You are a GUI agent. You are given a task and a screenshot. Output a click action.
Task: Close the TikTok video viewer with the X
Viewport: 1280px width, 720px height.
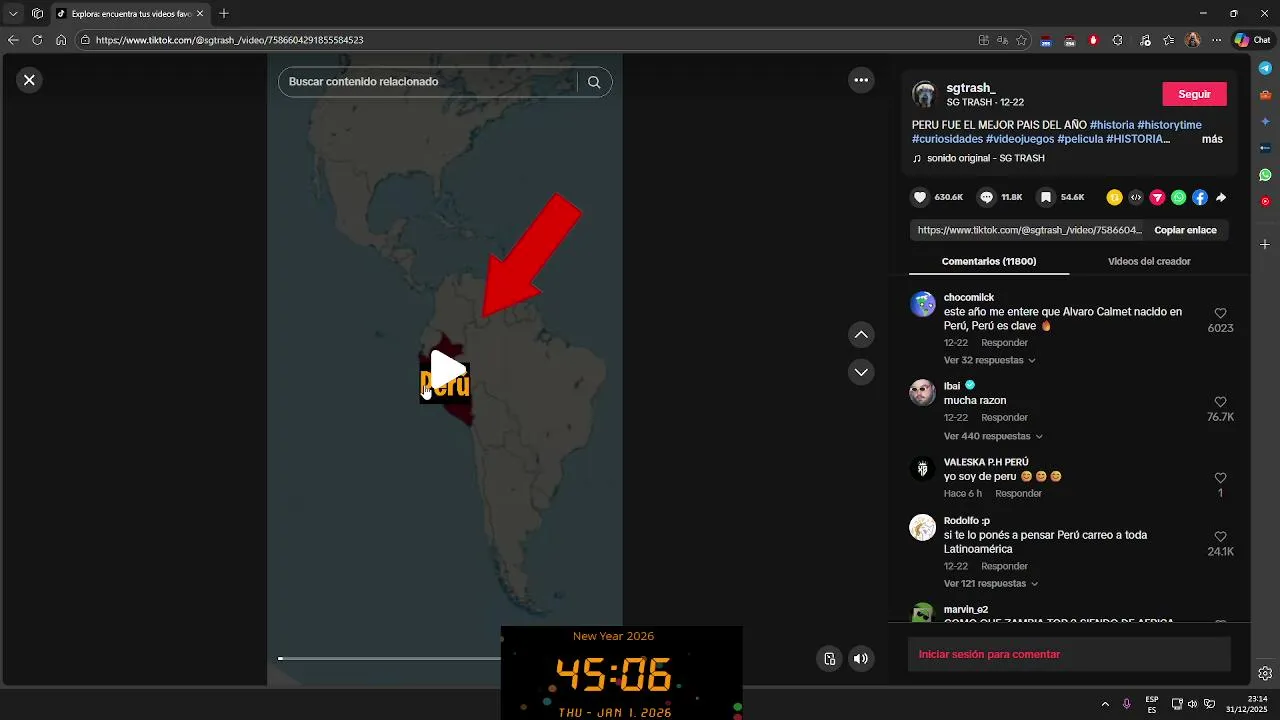[x=29, y=80]
